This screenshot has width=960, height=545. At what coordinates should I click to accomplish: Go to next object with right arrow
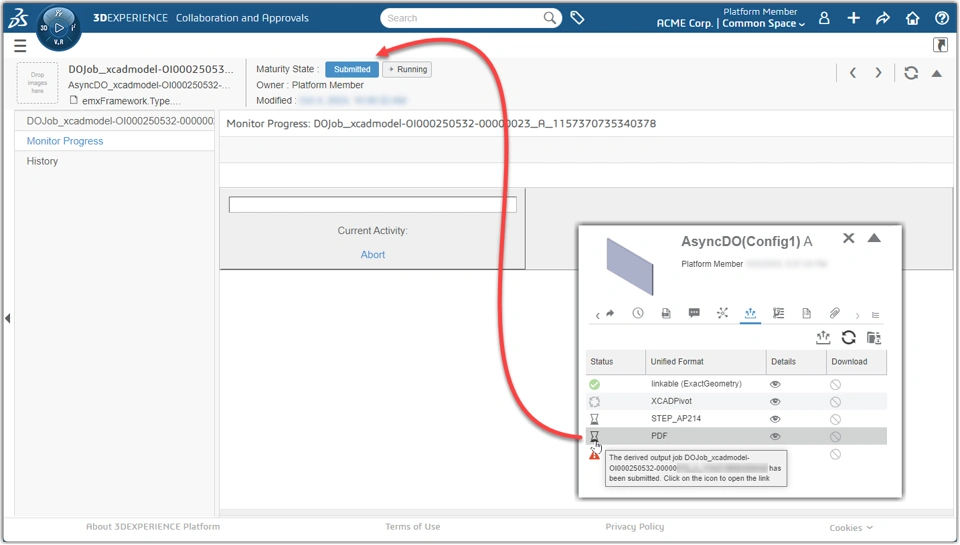point(879,73)
